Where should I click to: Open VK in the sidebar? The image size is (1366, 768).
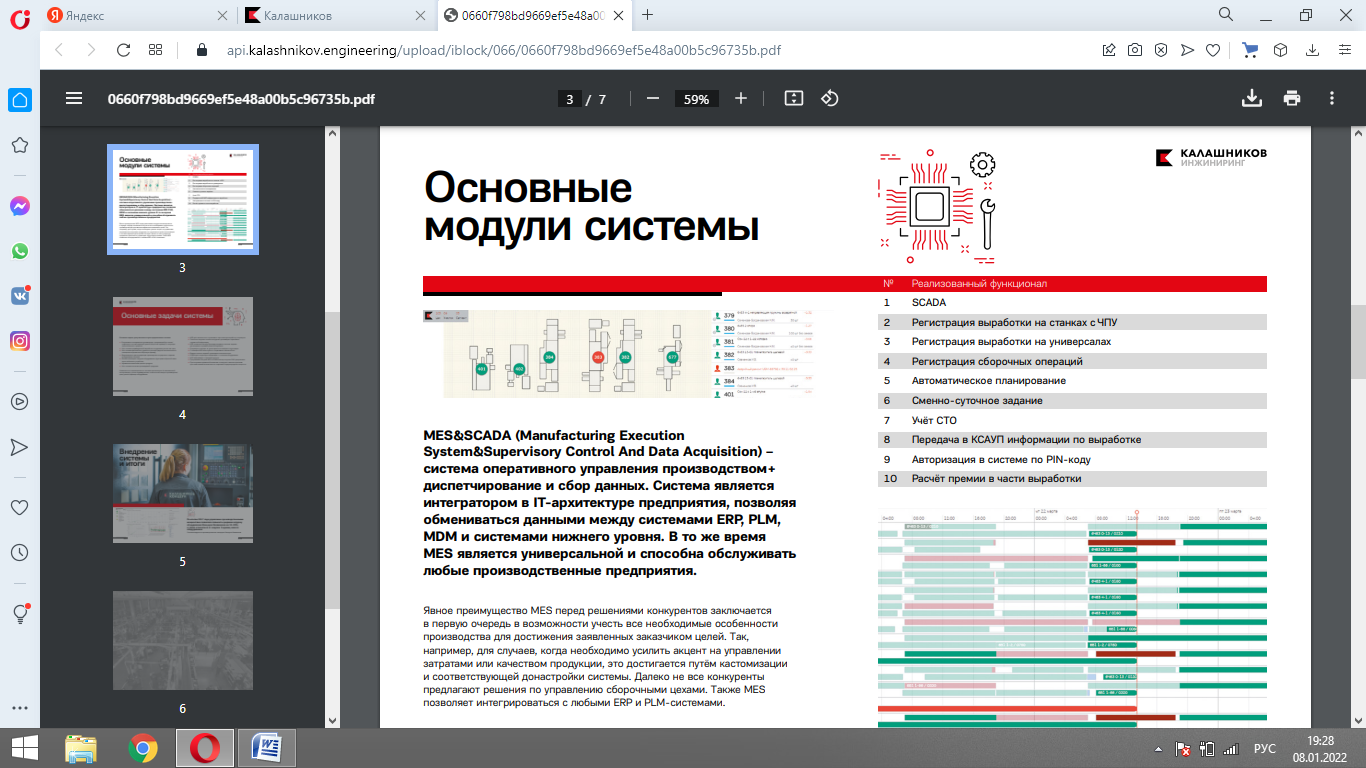coord(20,296)
